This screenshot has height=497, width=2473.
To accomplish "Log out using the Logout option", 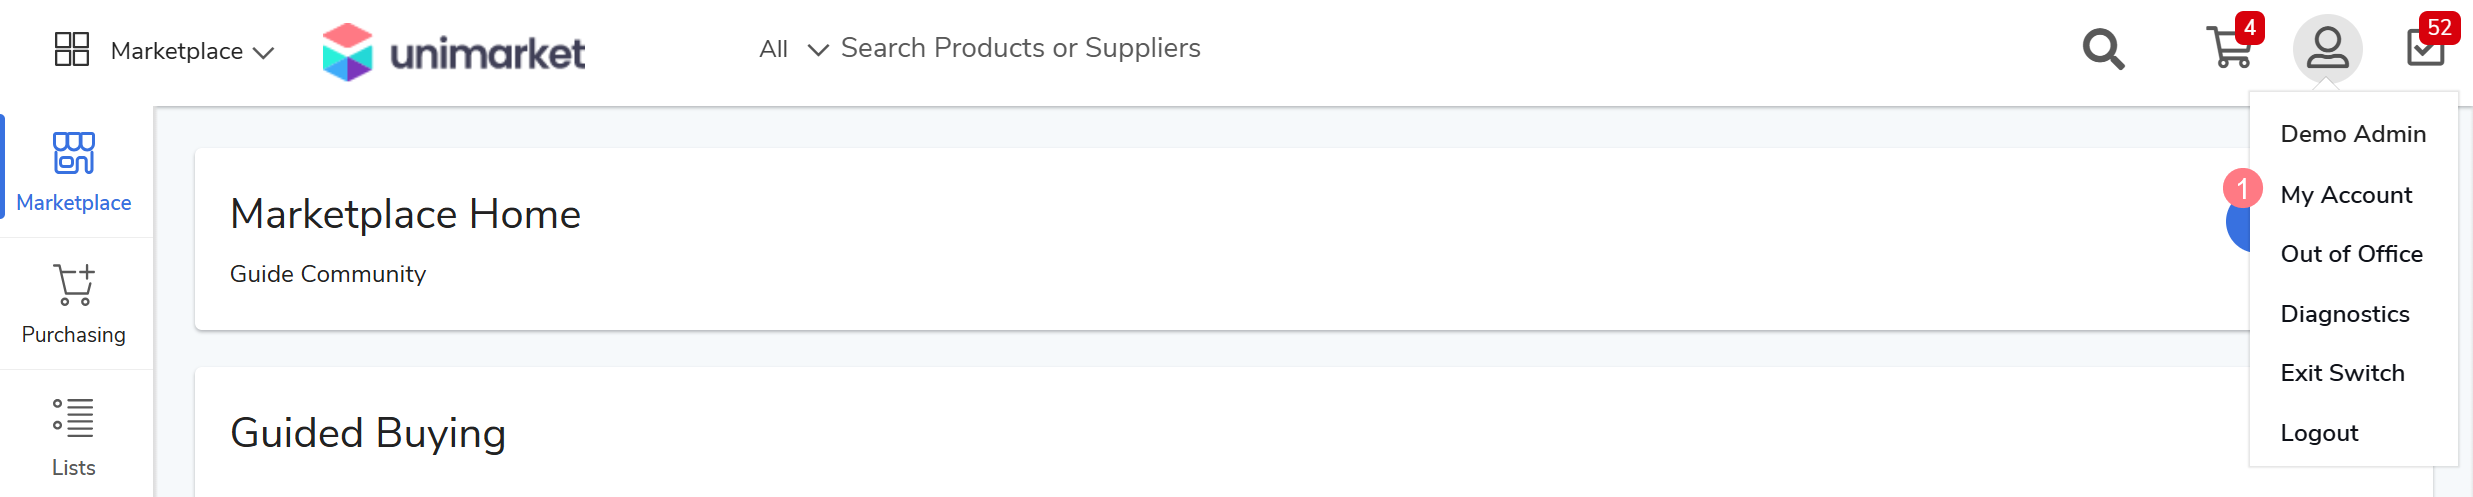I will click(x=2319, y=433).
